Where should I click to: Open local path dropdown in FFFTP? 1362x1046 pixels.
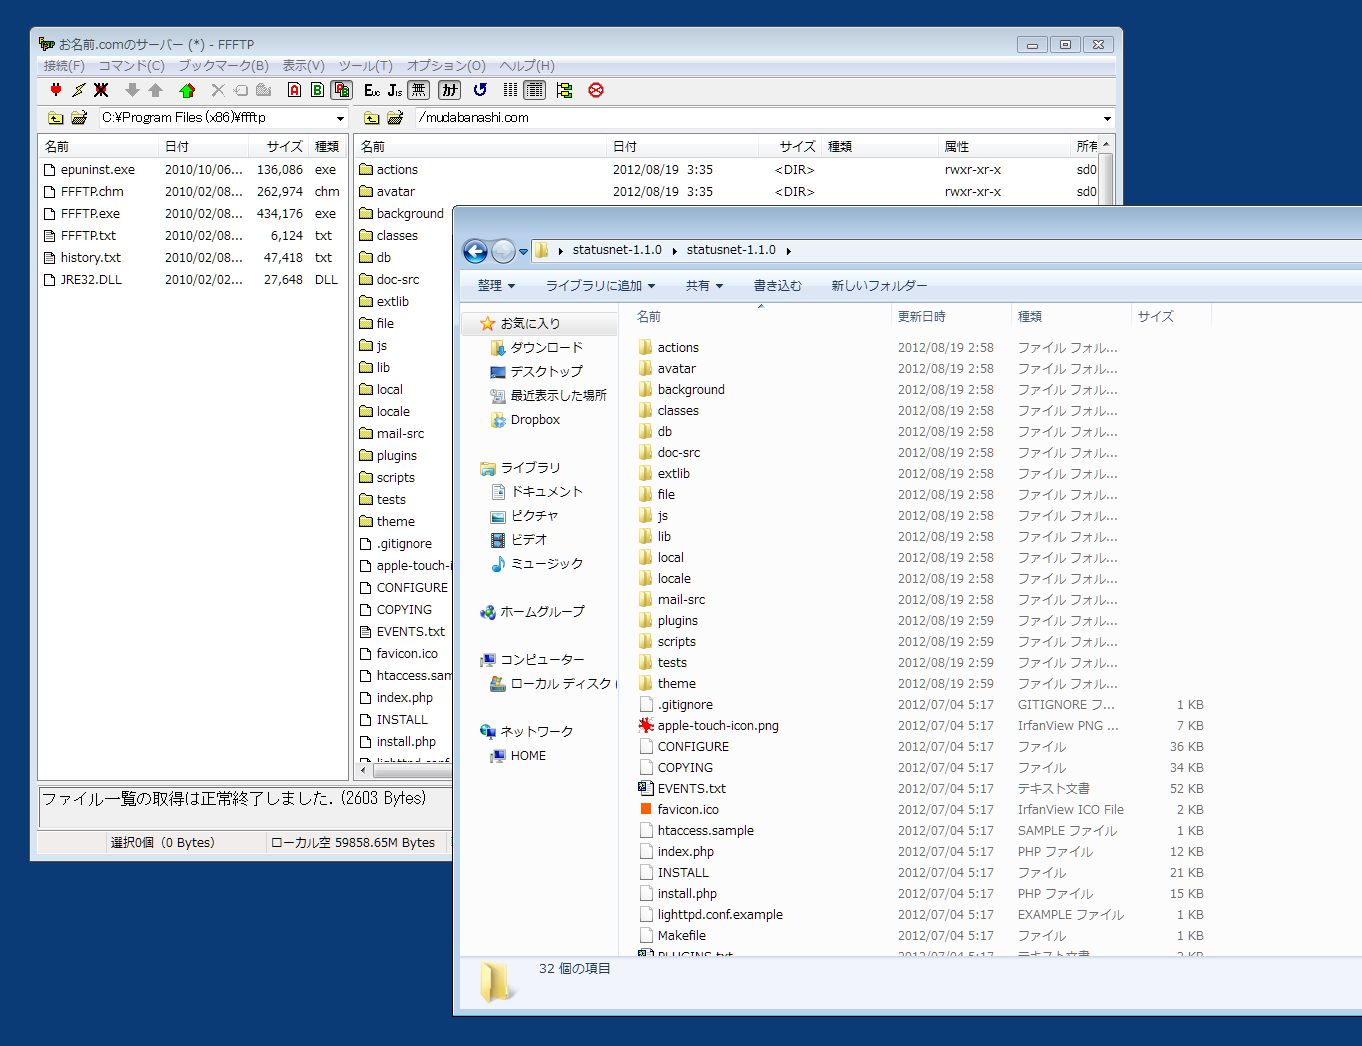(x=340, y=118)
